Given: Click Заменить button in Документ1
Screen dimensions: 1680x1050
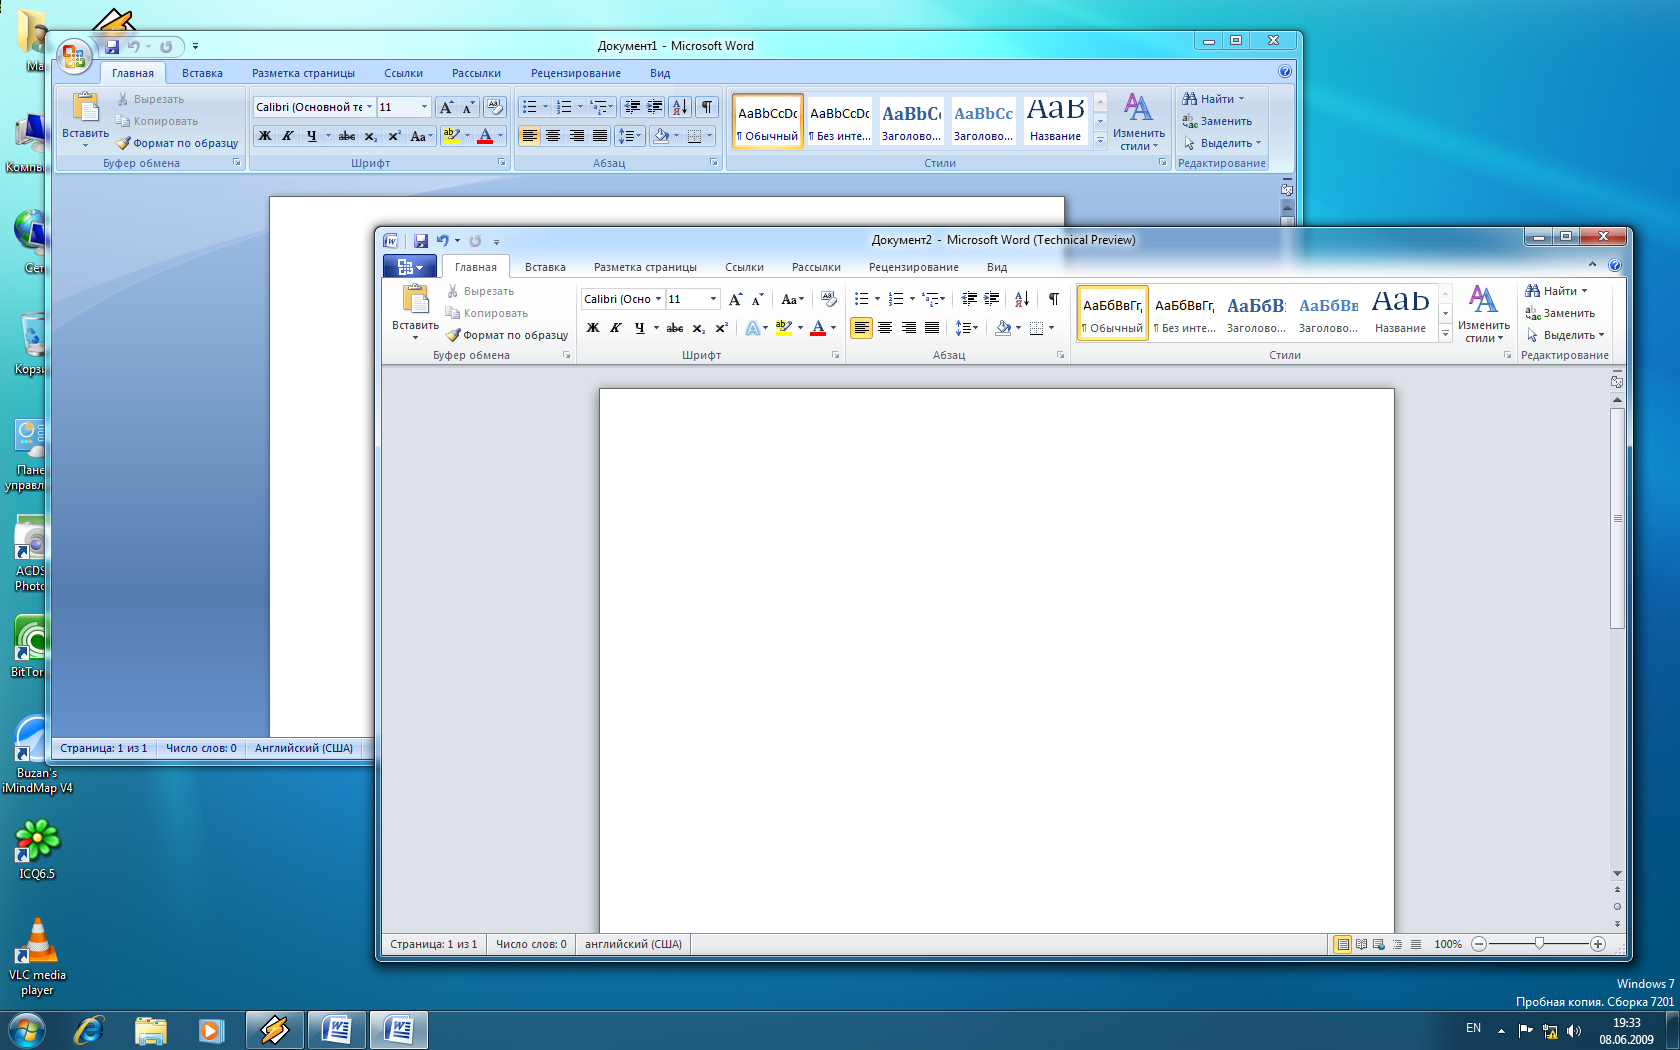Looking at the screenshot, I should click(1217, 121).
